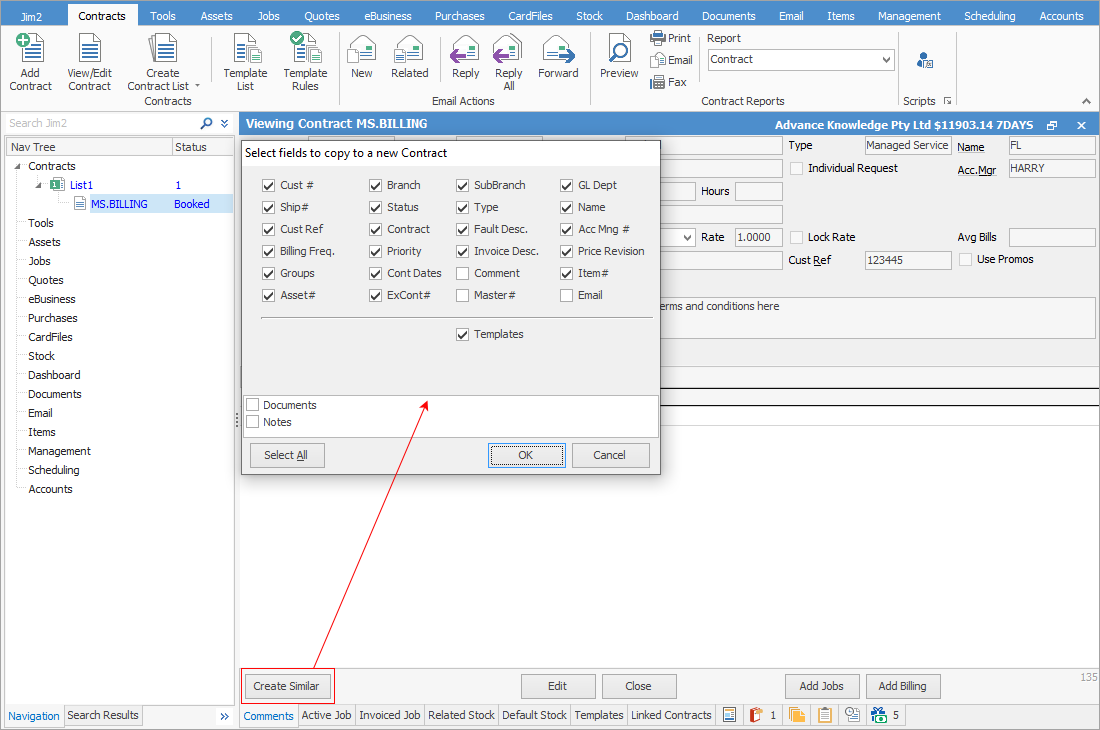Uncheck the Templates checkbox

(x=463, y=334)
